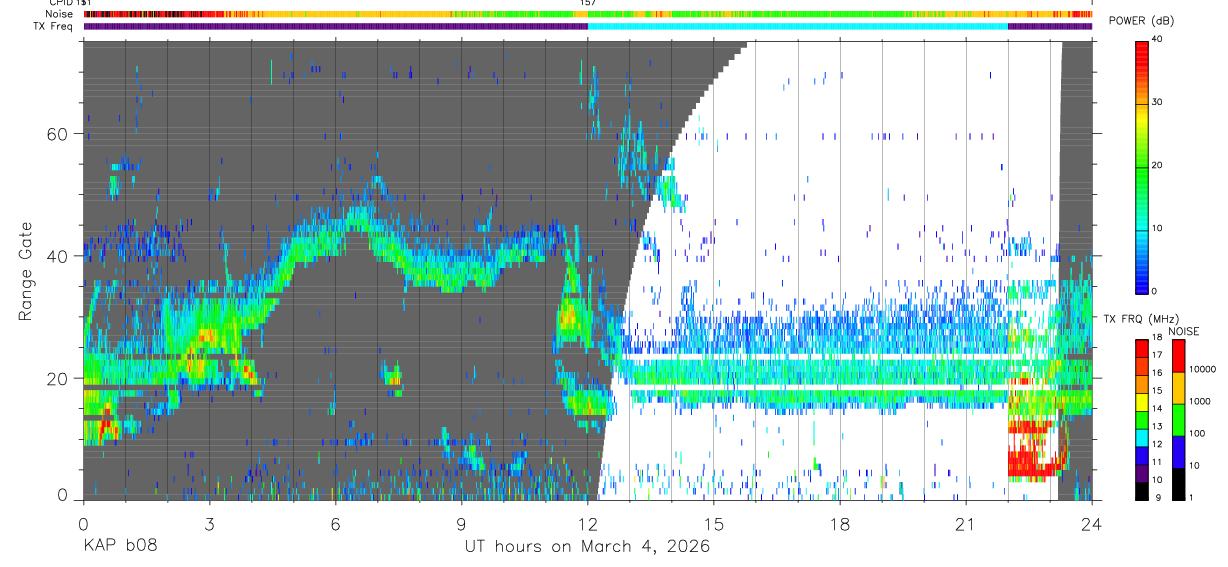Click x-axis tick label '24'
1228x567 pixels.
point(1092,524)
